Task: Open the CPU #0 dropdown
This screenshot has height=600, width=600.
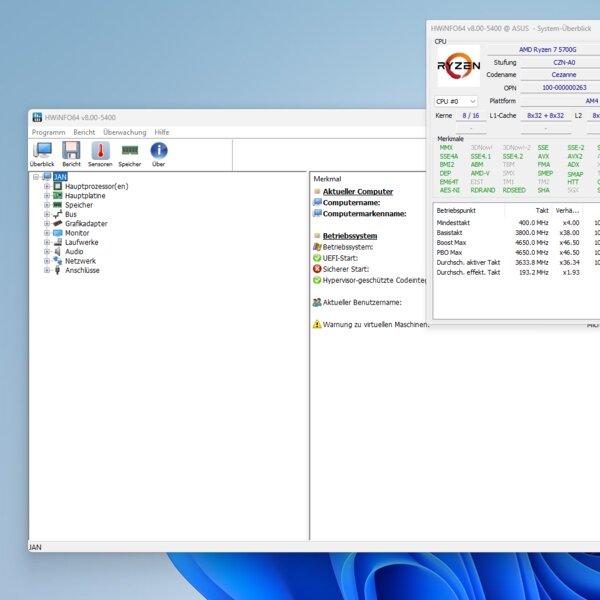Action: (456, 101)
